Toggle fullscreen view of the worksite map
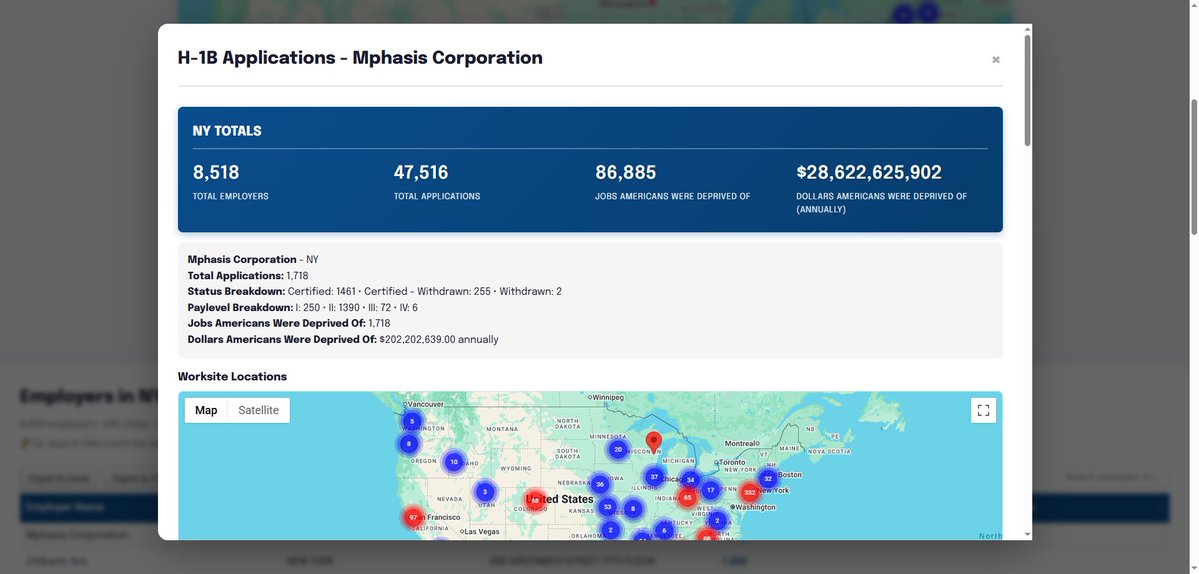The width and height of the screenshot is (1199, 574). tap(983, 410)
